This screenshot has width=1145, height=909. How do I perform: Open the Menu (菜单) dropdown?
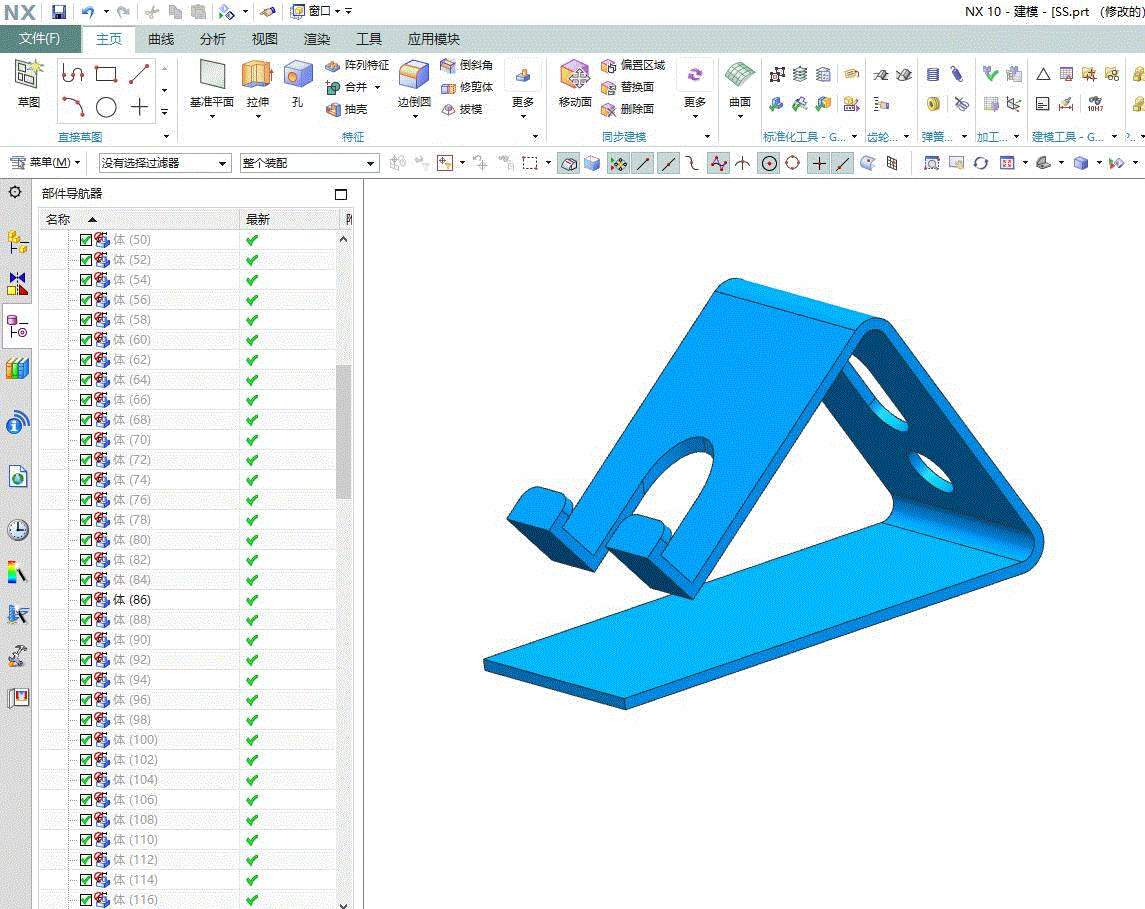[x=45, y=162]
